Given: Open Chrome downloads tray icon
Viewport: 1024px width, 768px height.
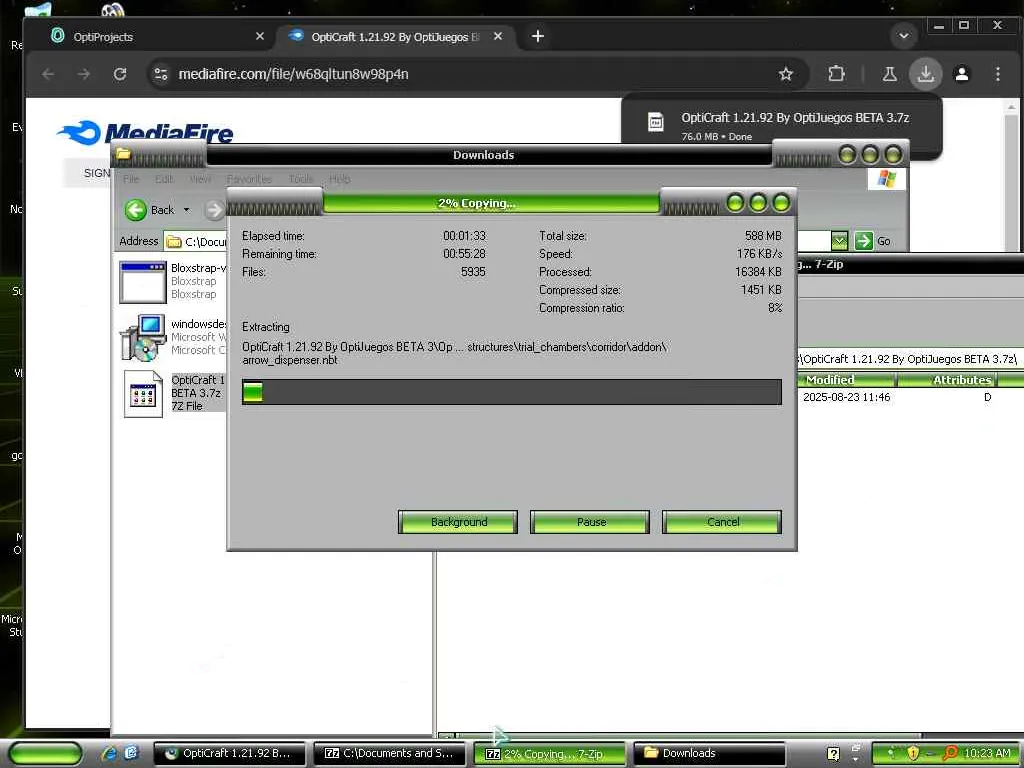Looking at the screenshot, I should click(x=925, y=74).
